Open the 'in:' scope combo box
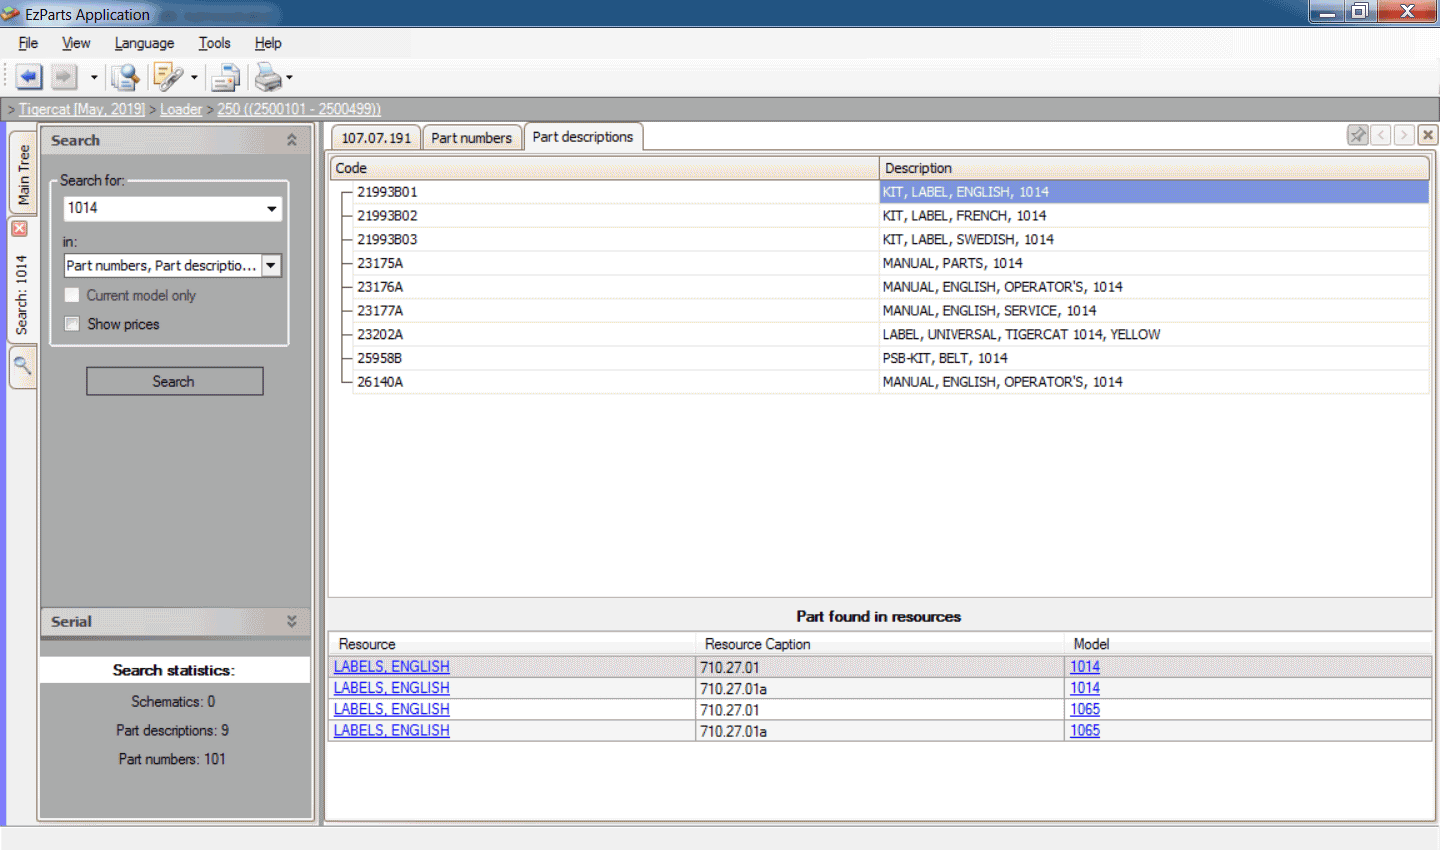Viewport: 1440px width, 850px height. 173,265
